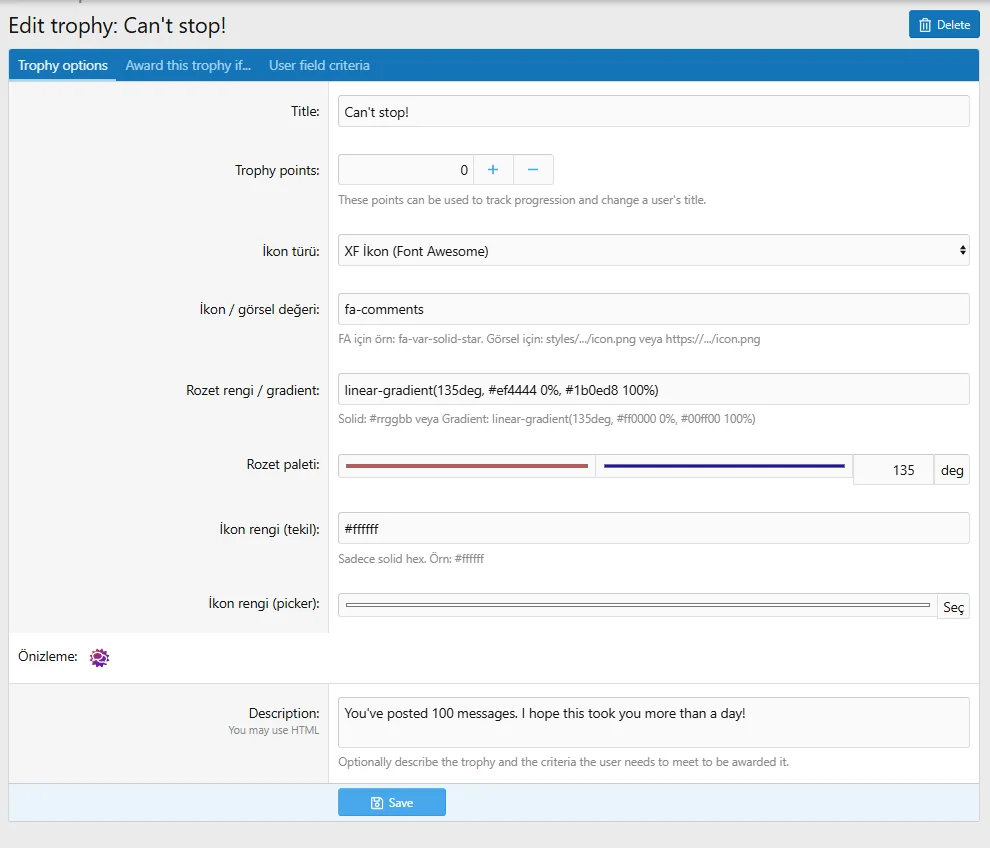The height and width of the screenshot is (848, 990).
Task: Open the Award this trophy if... tab
Action: coord(188,66)
